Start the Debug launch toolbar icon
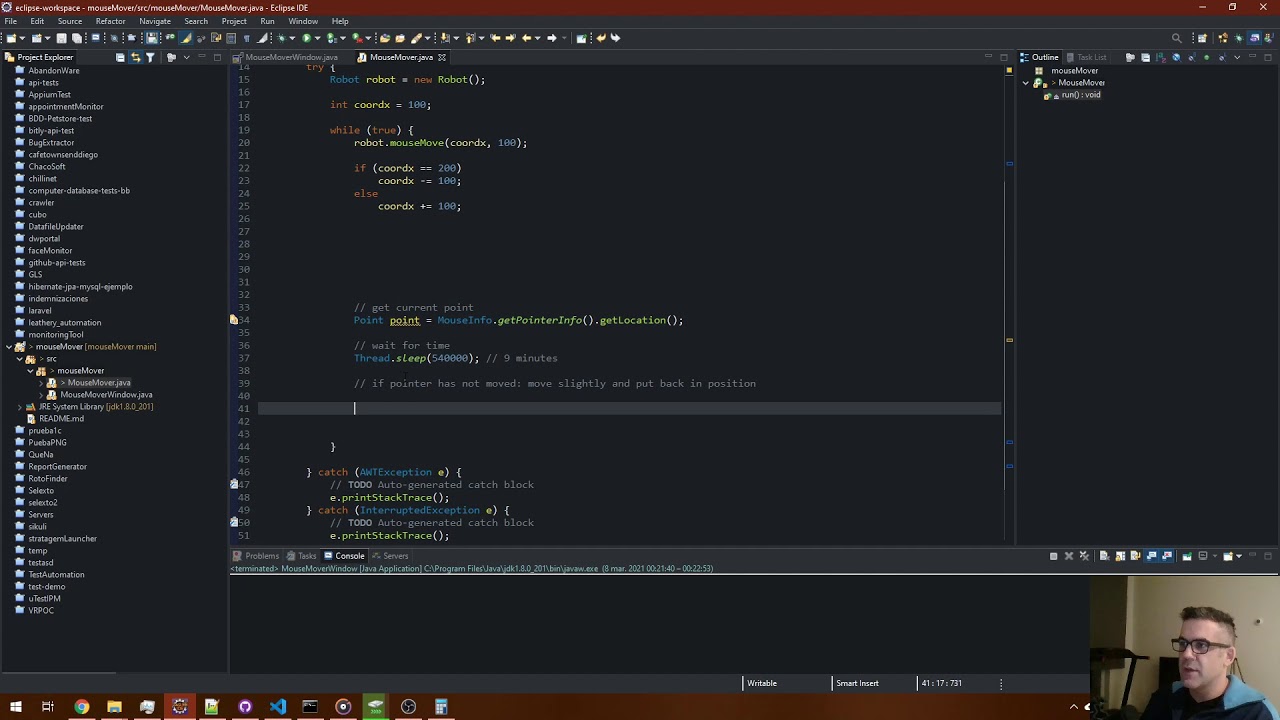The image size is (1280, 720). tap(281, 38)
